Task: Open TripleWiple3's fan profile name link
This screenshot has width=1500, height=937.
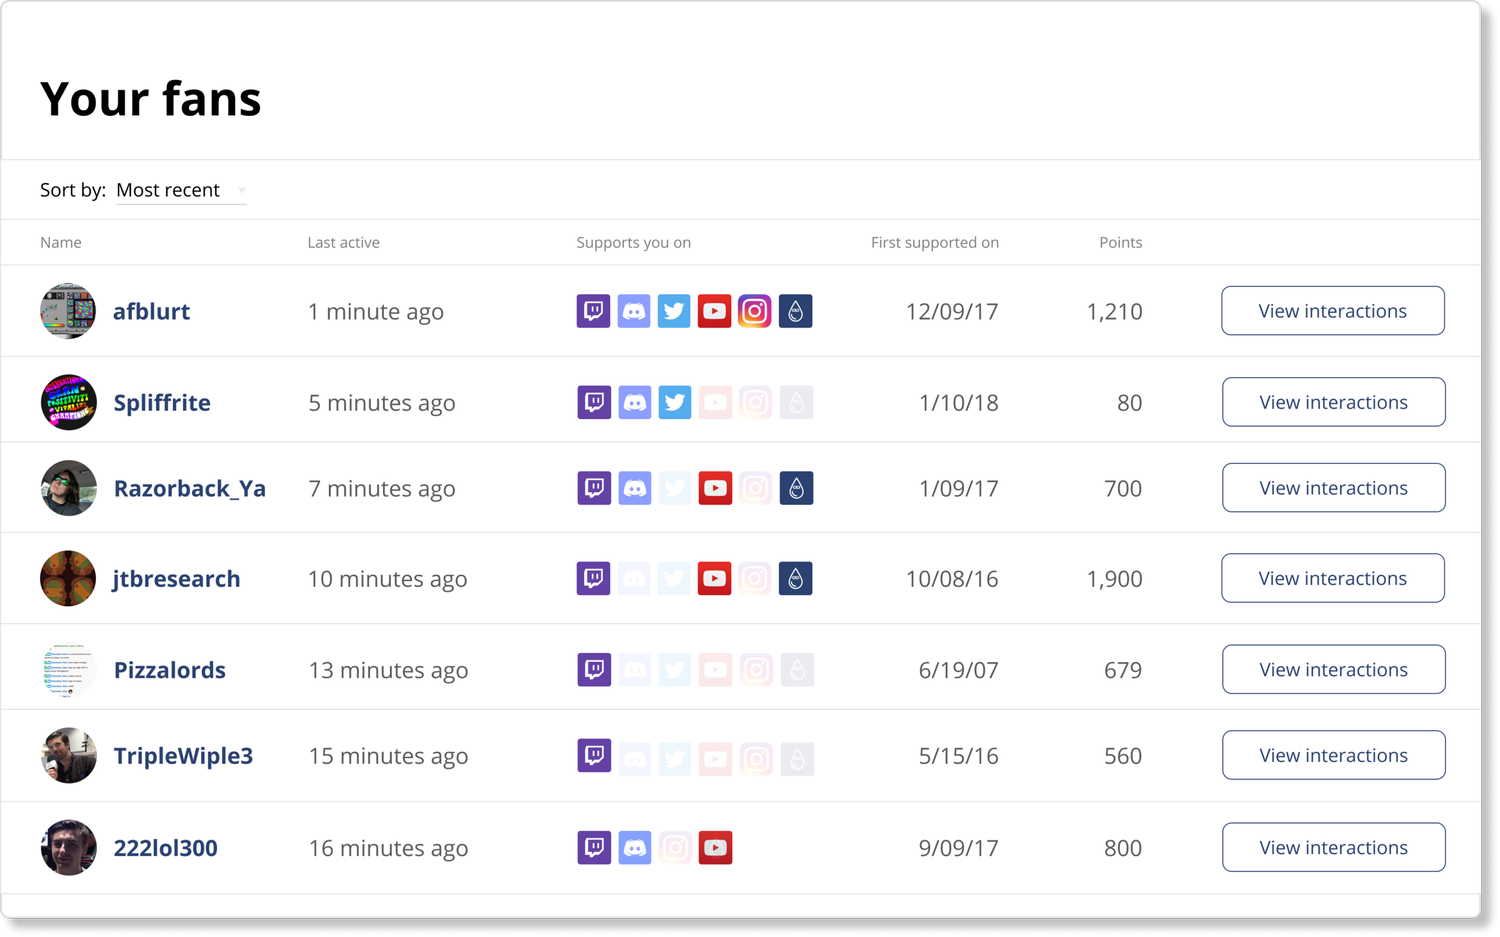Action: 183,755
